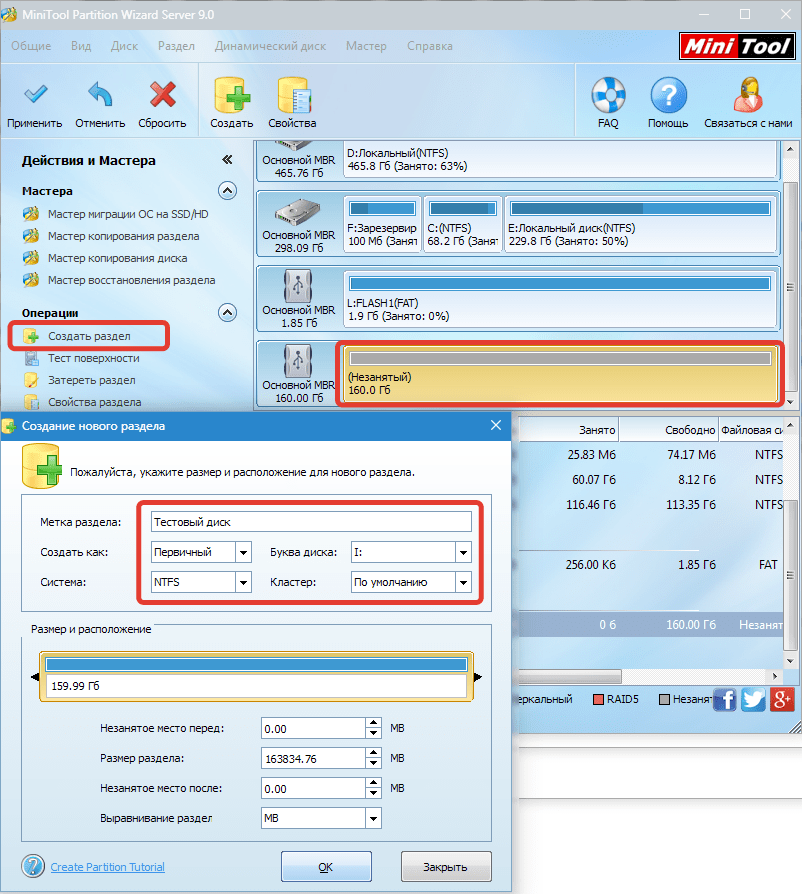Viewport: 802px width, 894px height.
Task: Click the Help (Помощь) question mark icon
Action: pyautogui.click(x=667, y=96)
